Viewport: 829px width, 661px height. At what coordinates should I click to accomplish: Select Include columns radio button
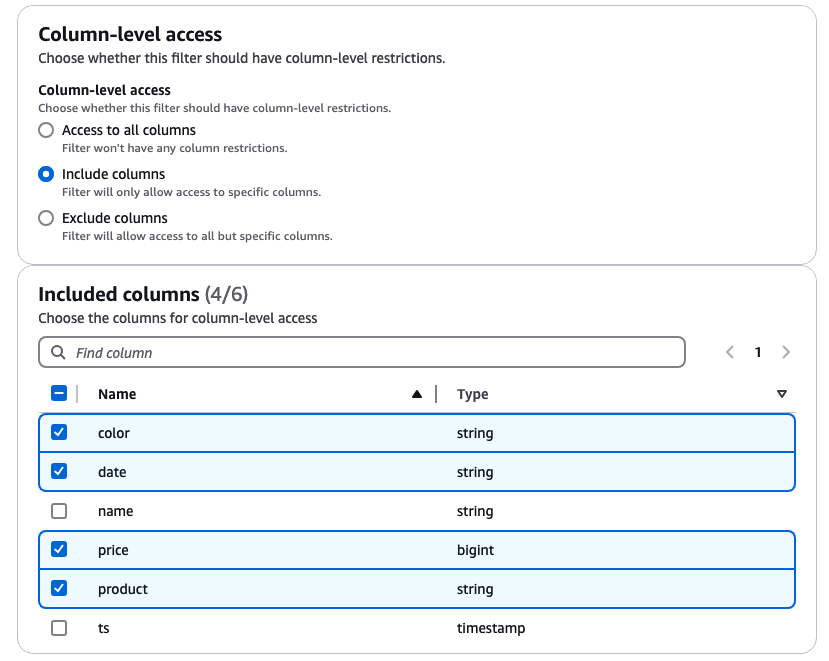point(46,174)
